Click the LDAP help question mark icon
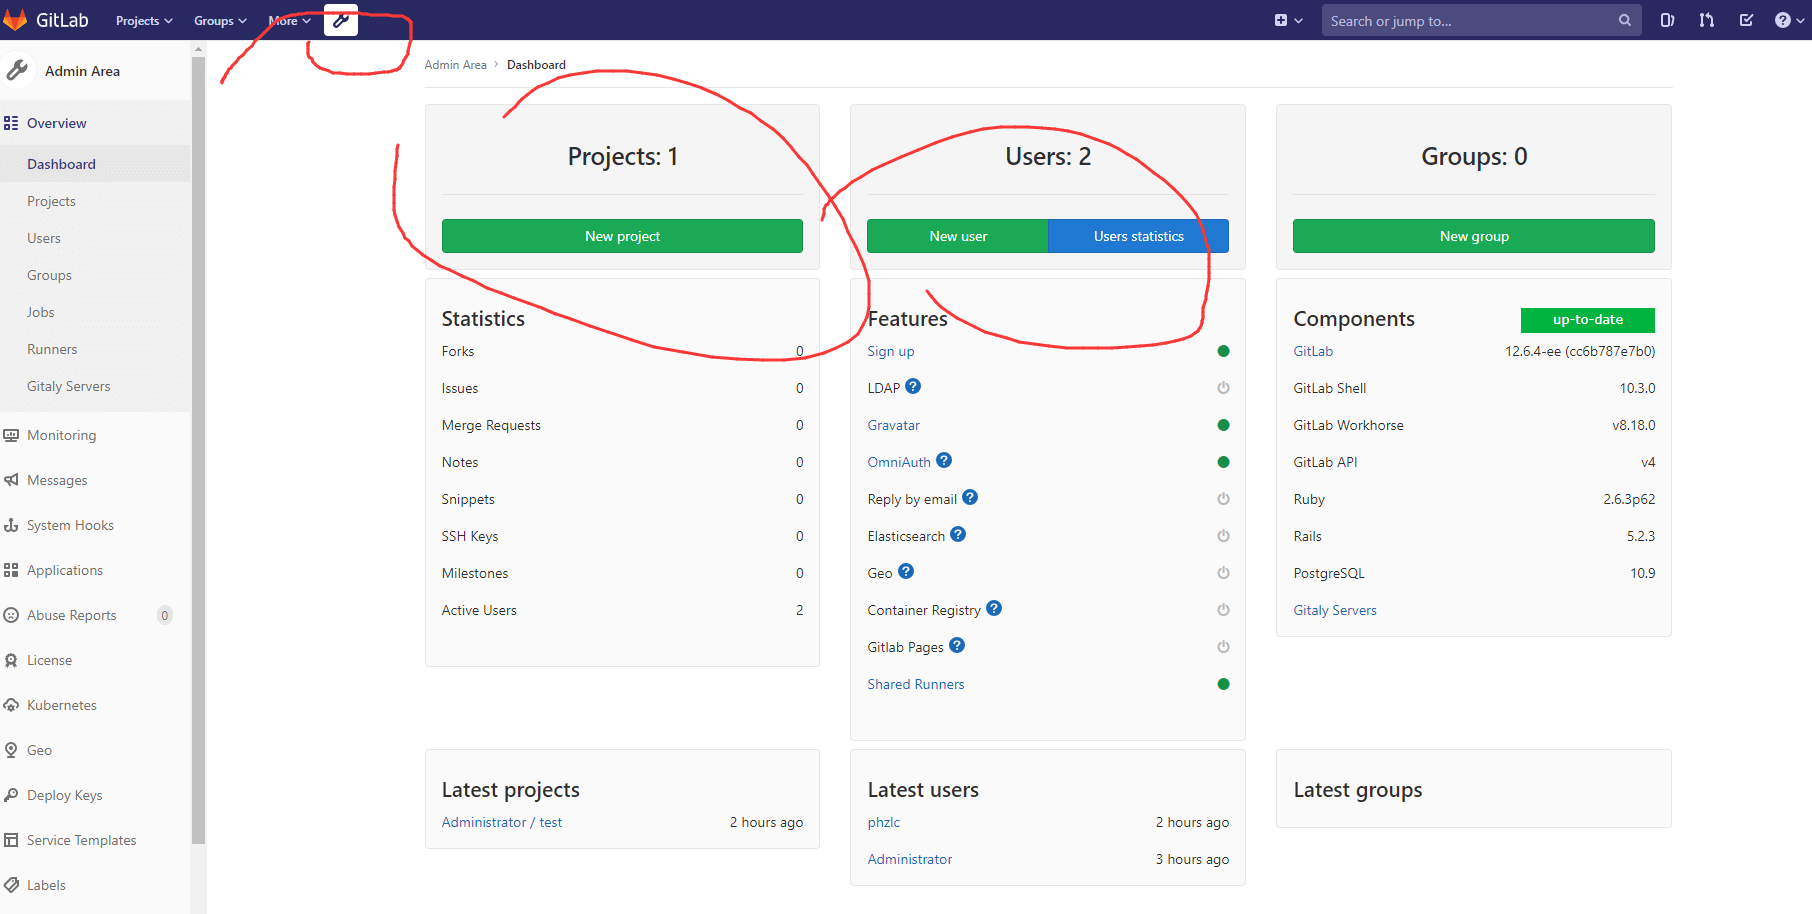1812x914 pixels. (x=913, y=387)
